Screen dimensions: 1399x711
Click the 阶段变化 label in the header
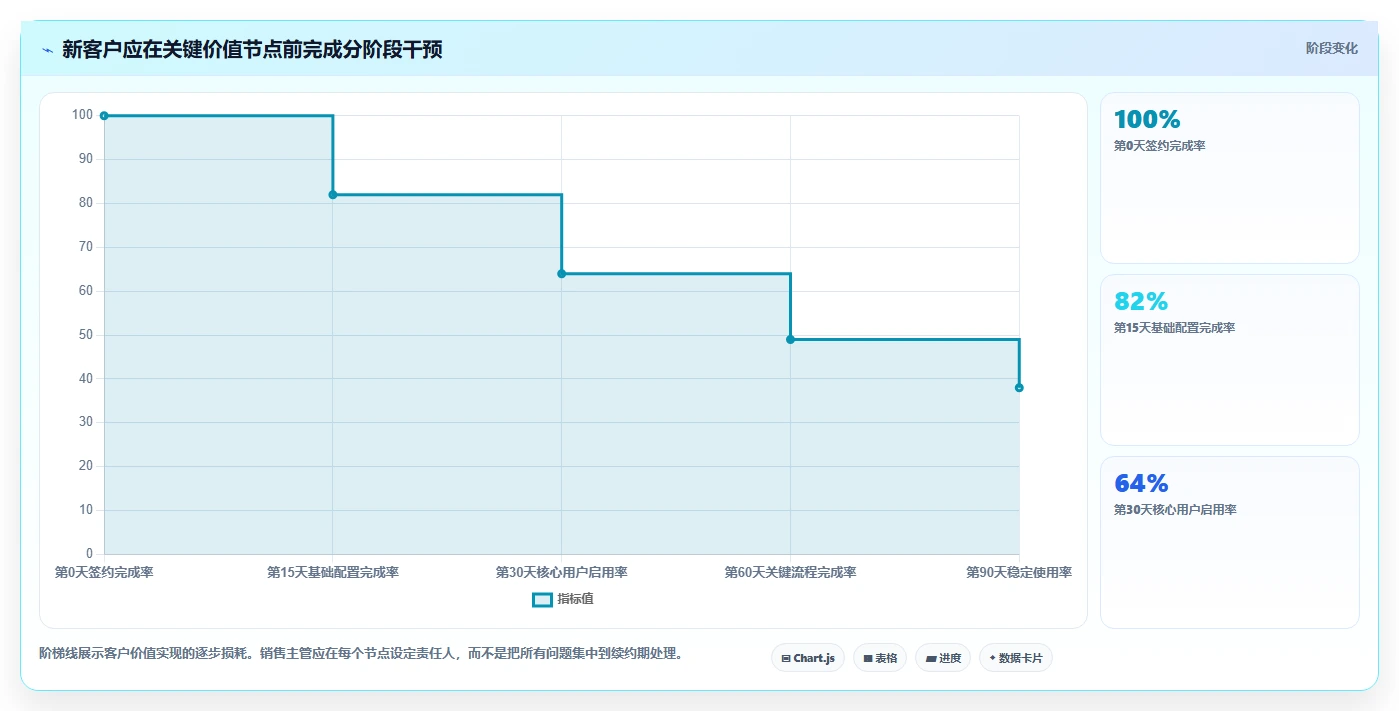1332,48
